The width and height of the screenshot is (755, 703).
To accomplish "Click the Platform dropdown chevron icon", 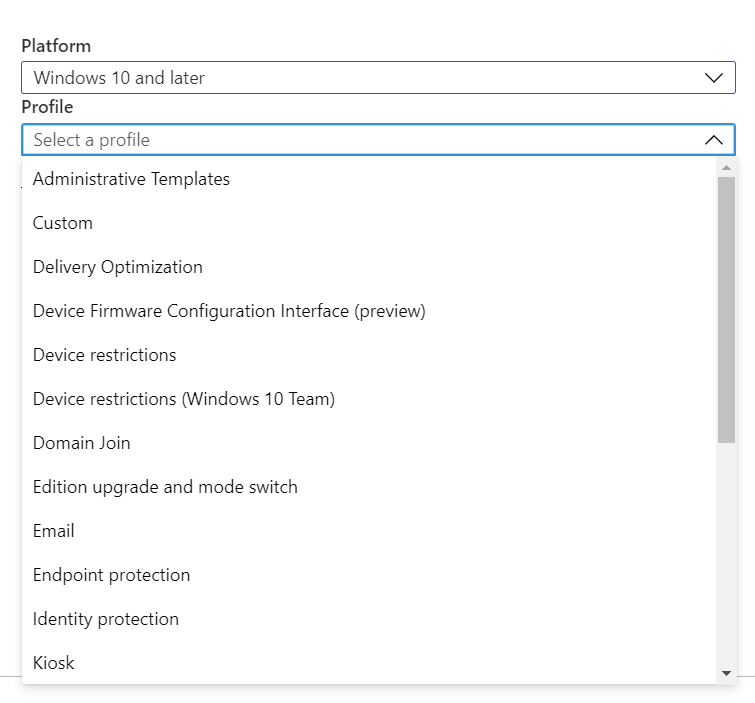I will (713, 77).
